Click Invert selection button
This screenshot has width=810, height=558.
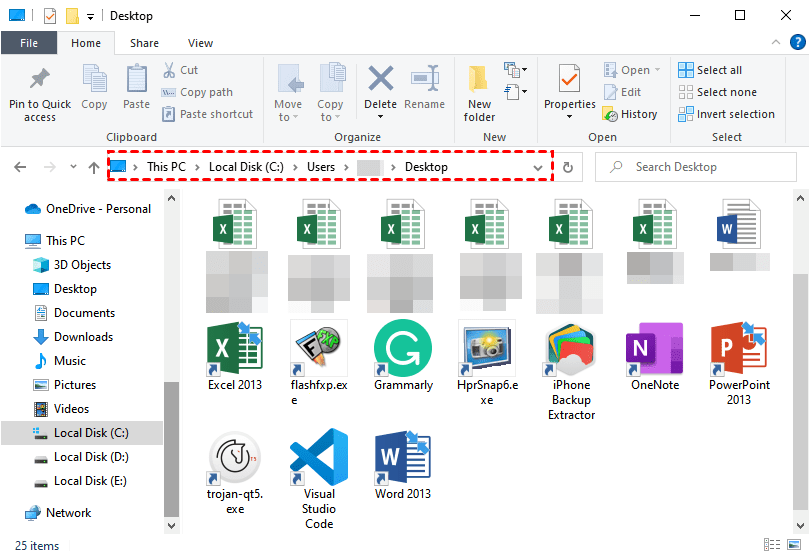[x=726, y=114]
